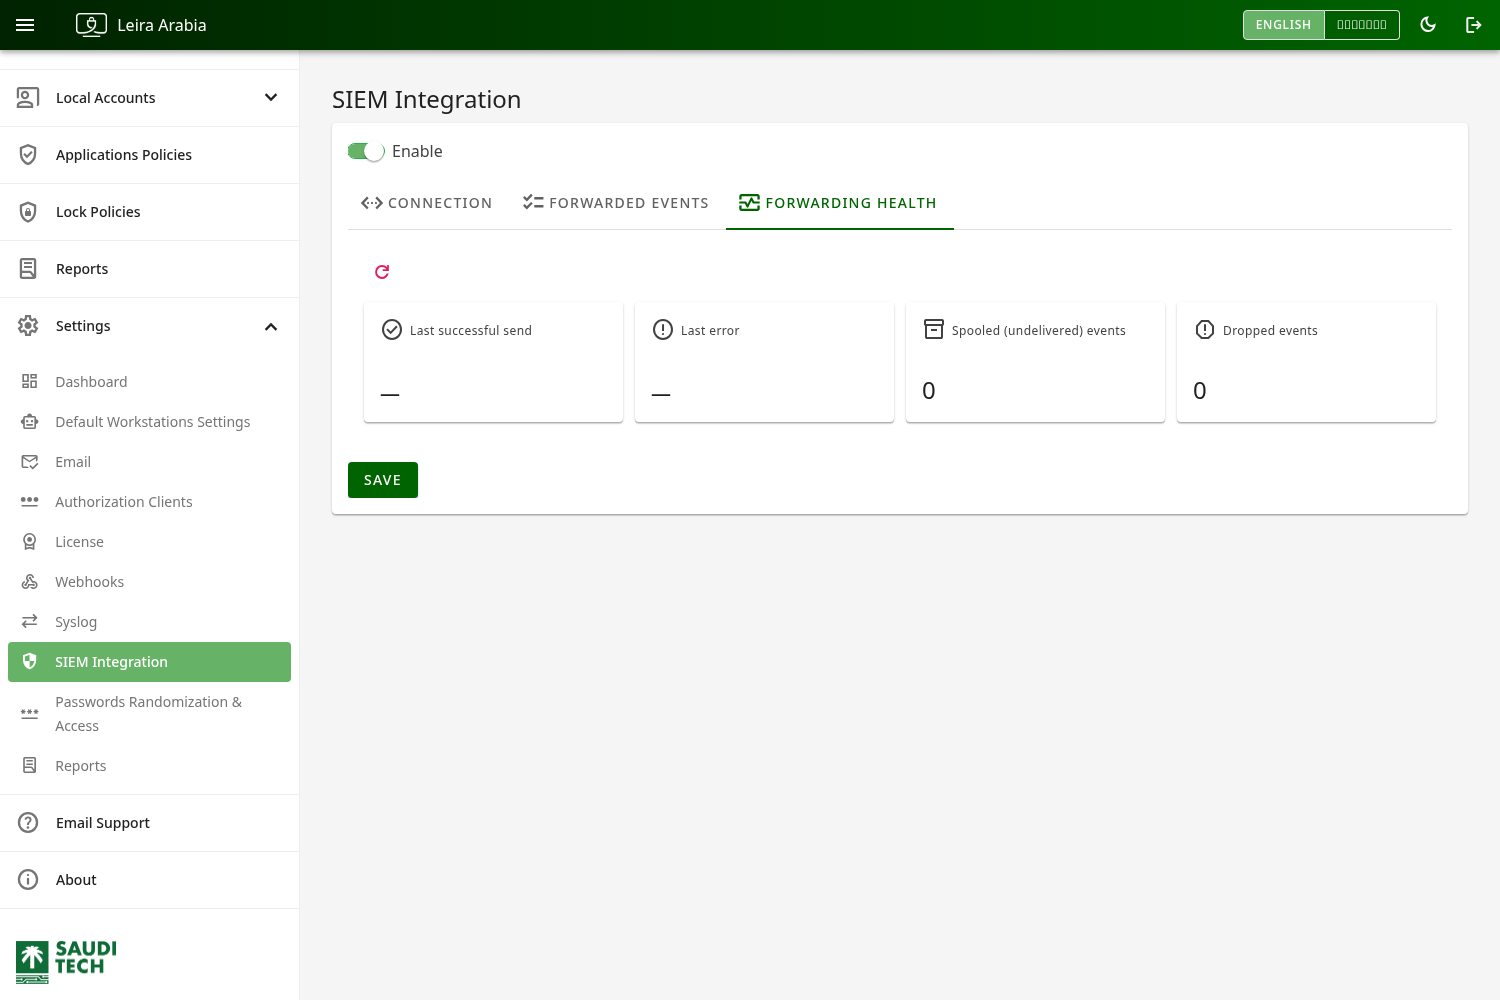Click Last successful send card
Viewport: 1500px width, 1000px height.
coord(494,362)
